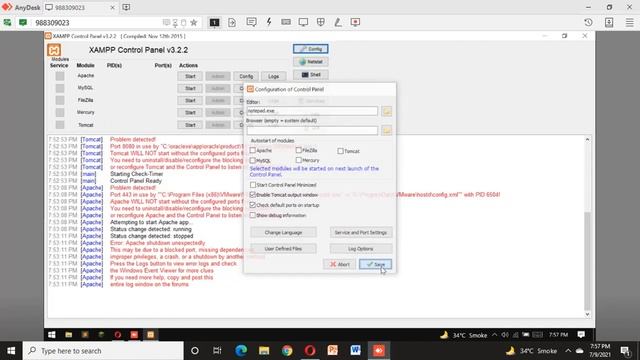The width and height of the screenshot is (640, 360).
Task: Click the Editor field with notepad.exe
Action: coord(312,111)
